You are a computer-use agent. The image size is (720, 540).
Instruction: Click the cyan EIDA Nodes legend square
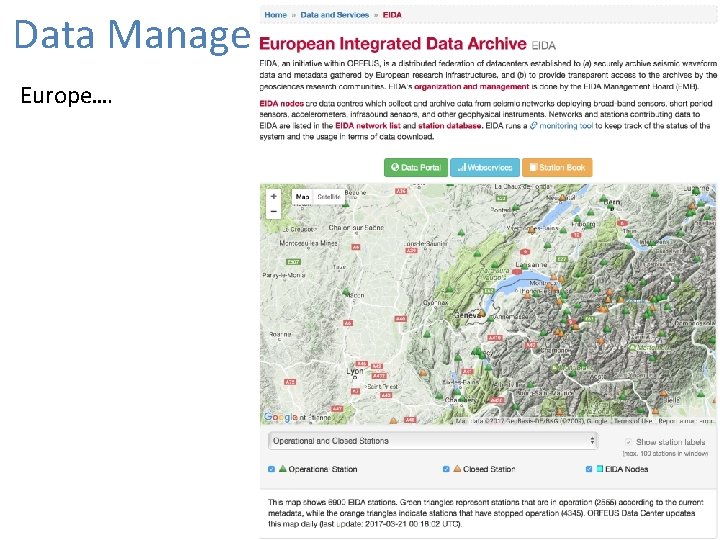[600, 469]
